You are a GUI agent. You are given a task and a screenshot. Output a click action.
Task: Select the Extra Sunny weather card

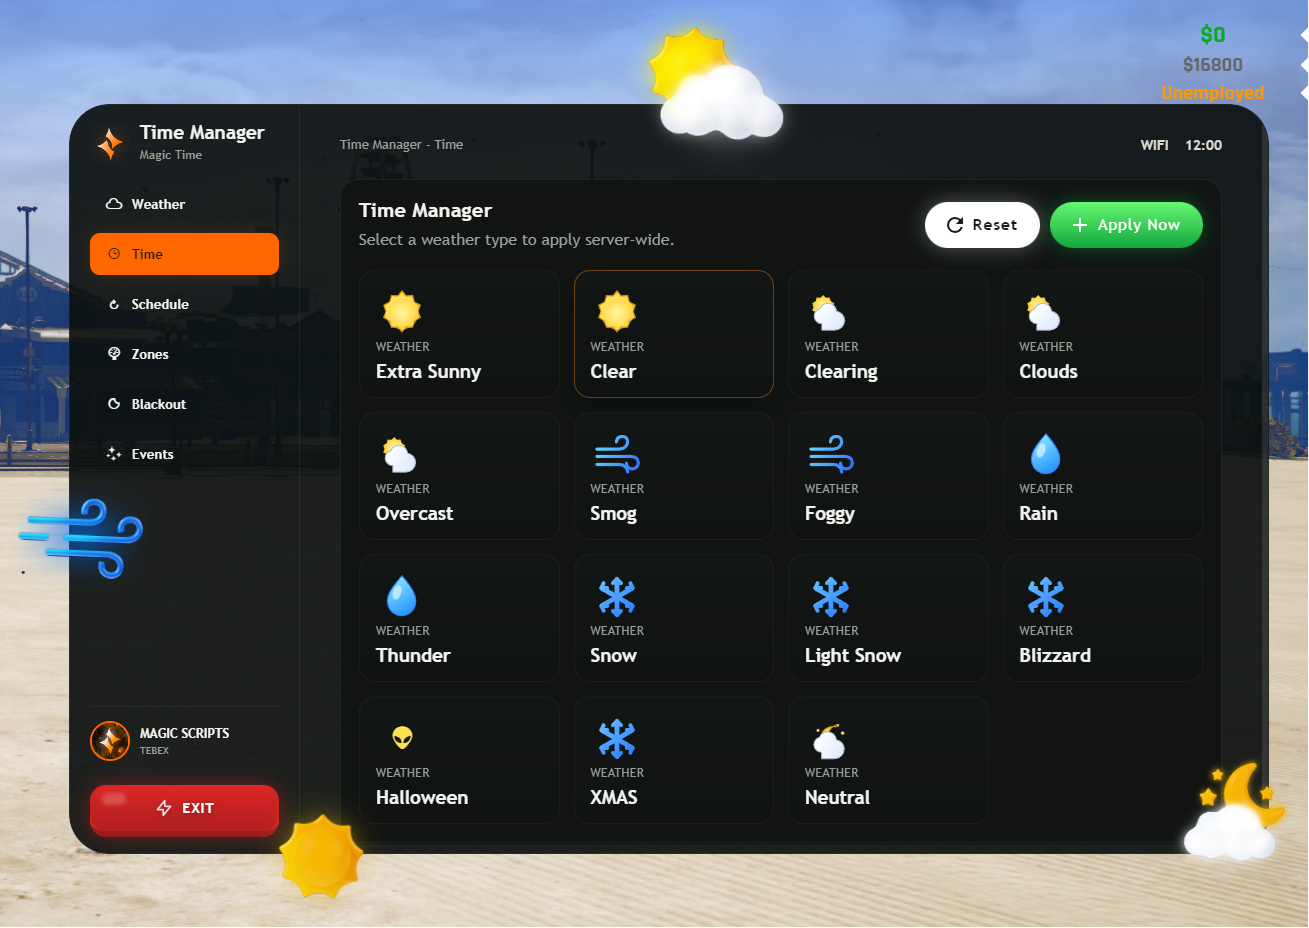coord(459,334)
